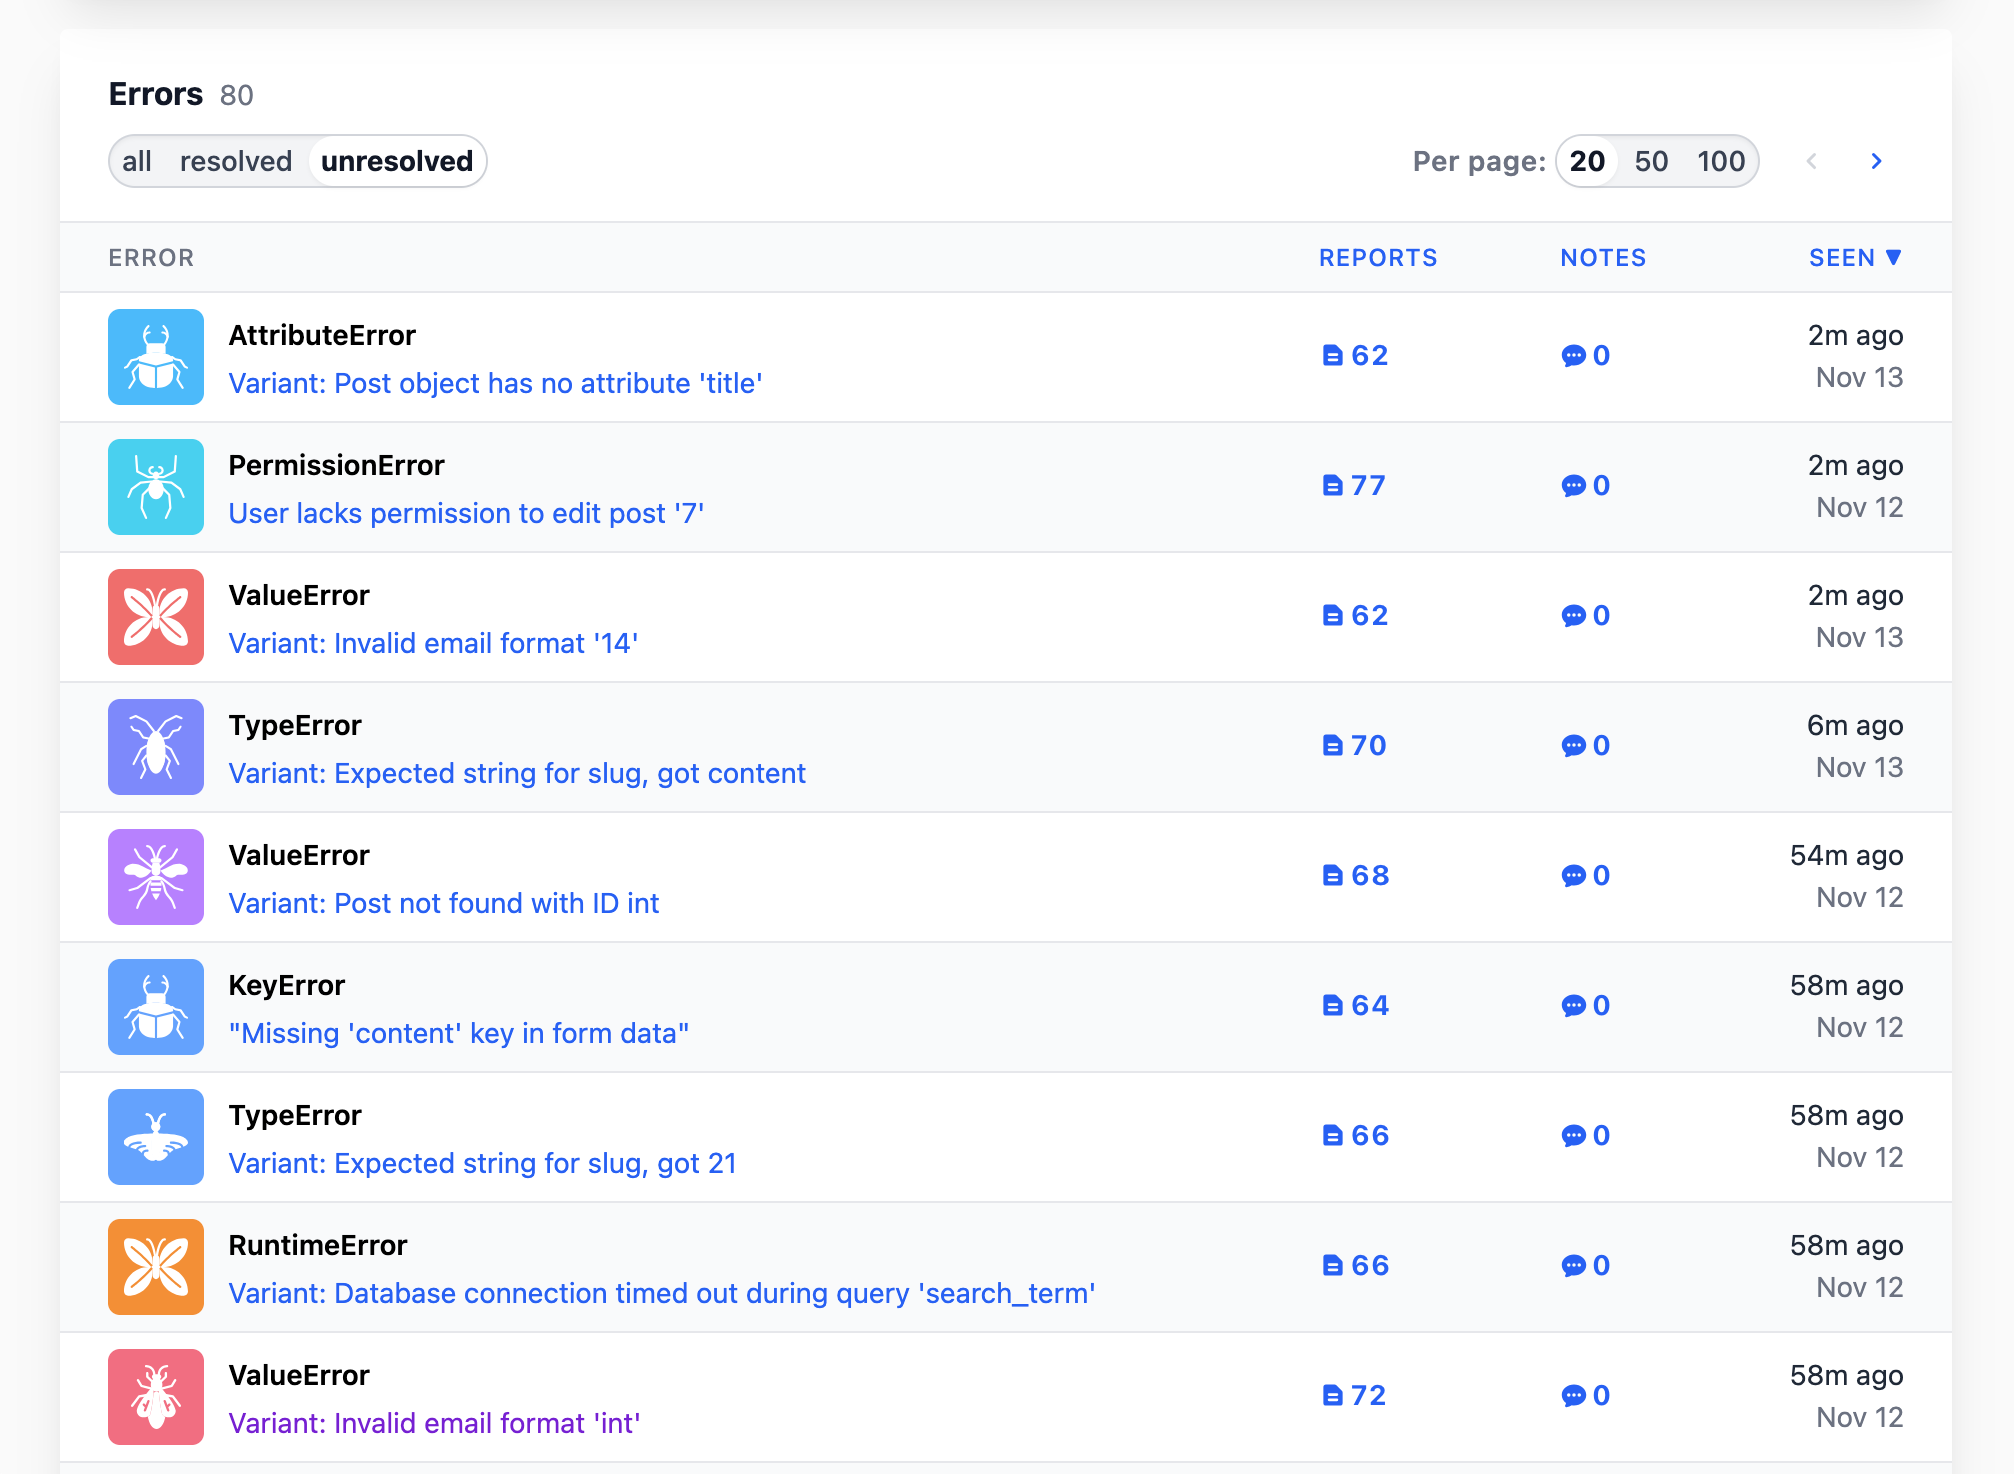Click the moth icon next to the second TypeError

tap(155, 1137)
